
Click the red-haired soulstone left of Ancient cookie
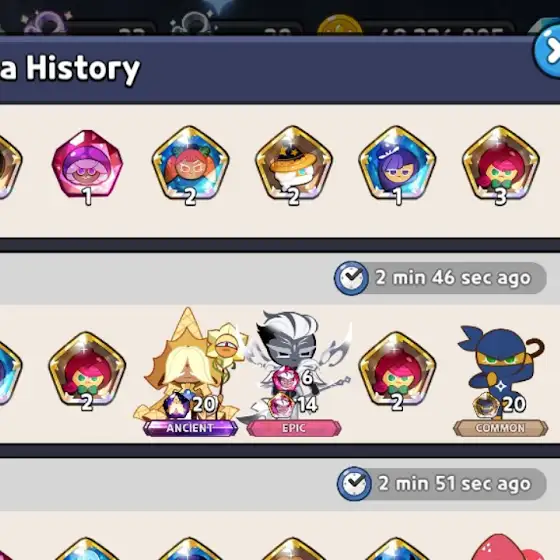point(87,371)
